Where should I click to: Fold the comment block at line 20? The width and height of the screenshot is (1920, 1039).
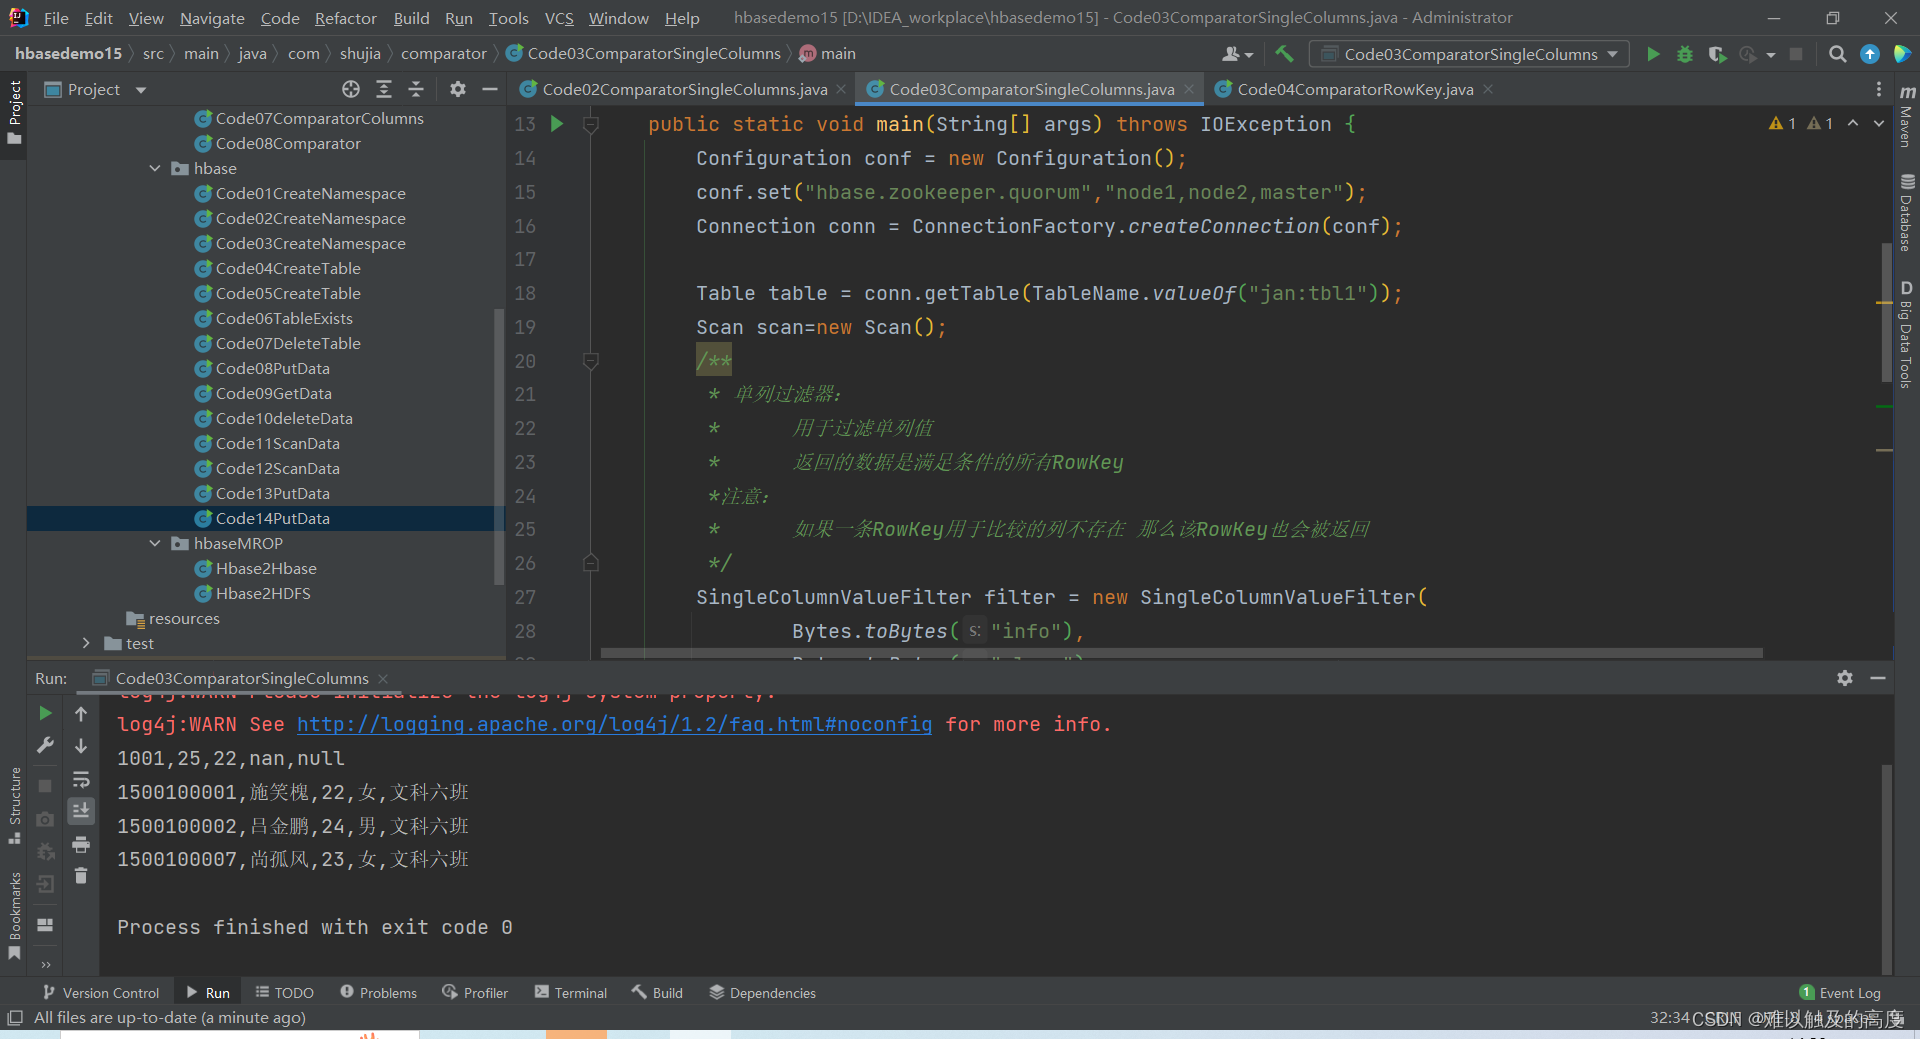tap(591, 361)
